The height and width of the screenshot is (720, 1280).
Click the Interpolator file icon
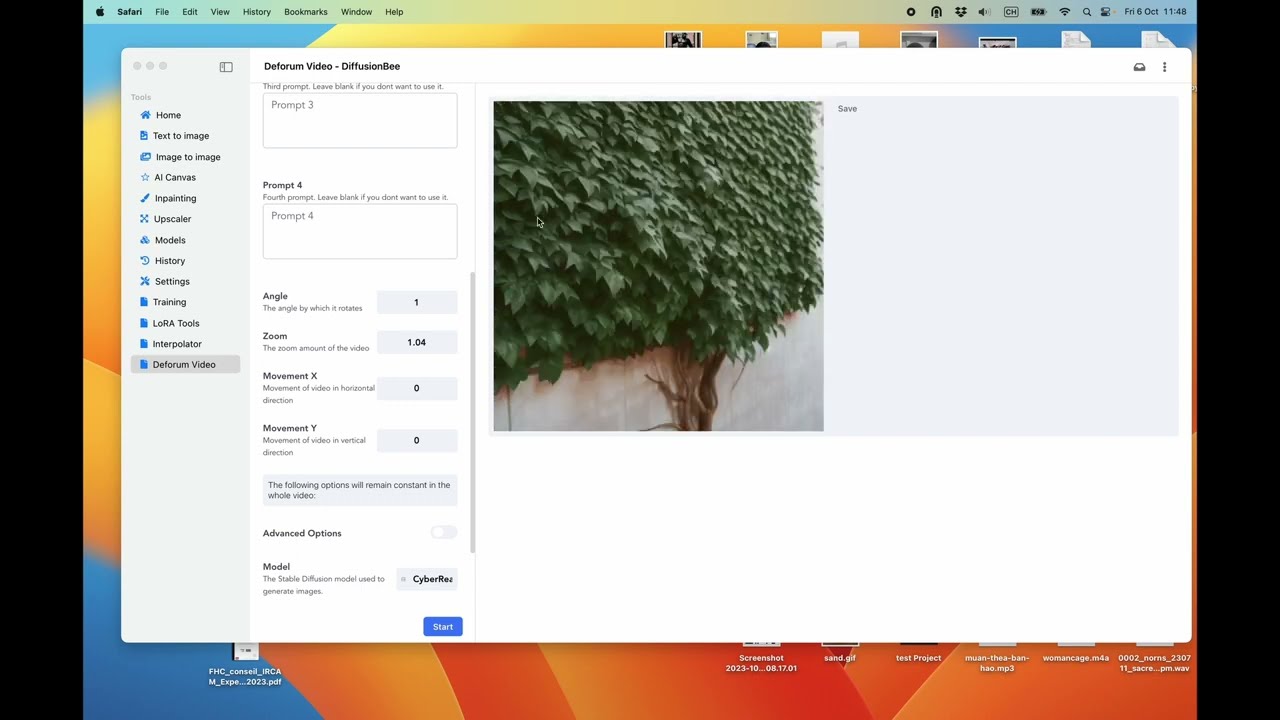click(144, 344)
